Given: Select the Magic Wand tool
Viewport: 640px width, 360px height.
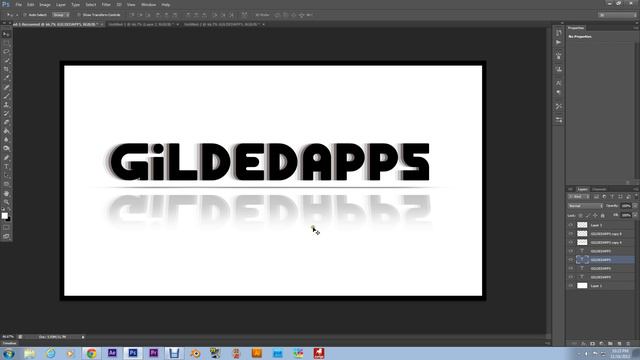Looking at the screenshot, I should [x=6, y=60].
